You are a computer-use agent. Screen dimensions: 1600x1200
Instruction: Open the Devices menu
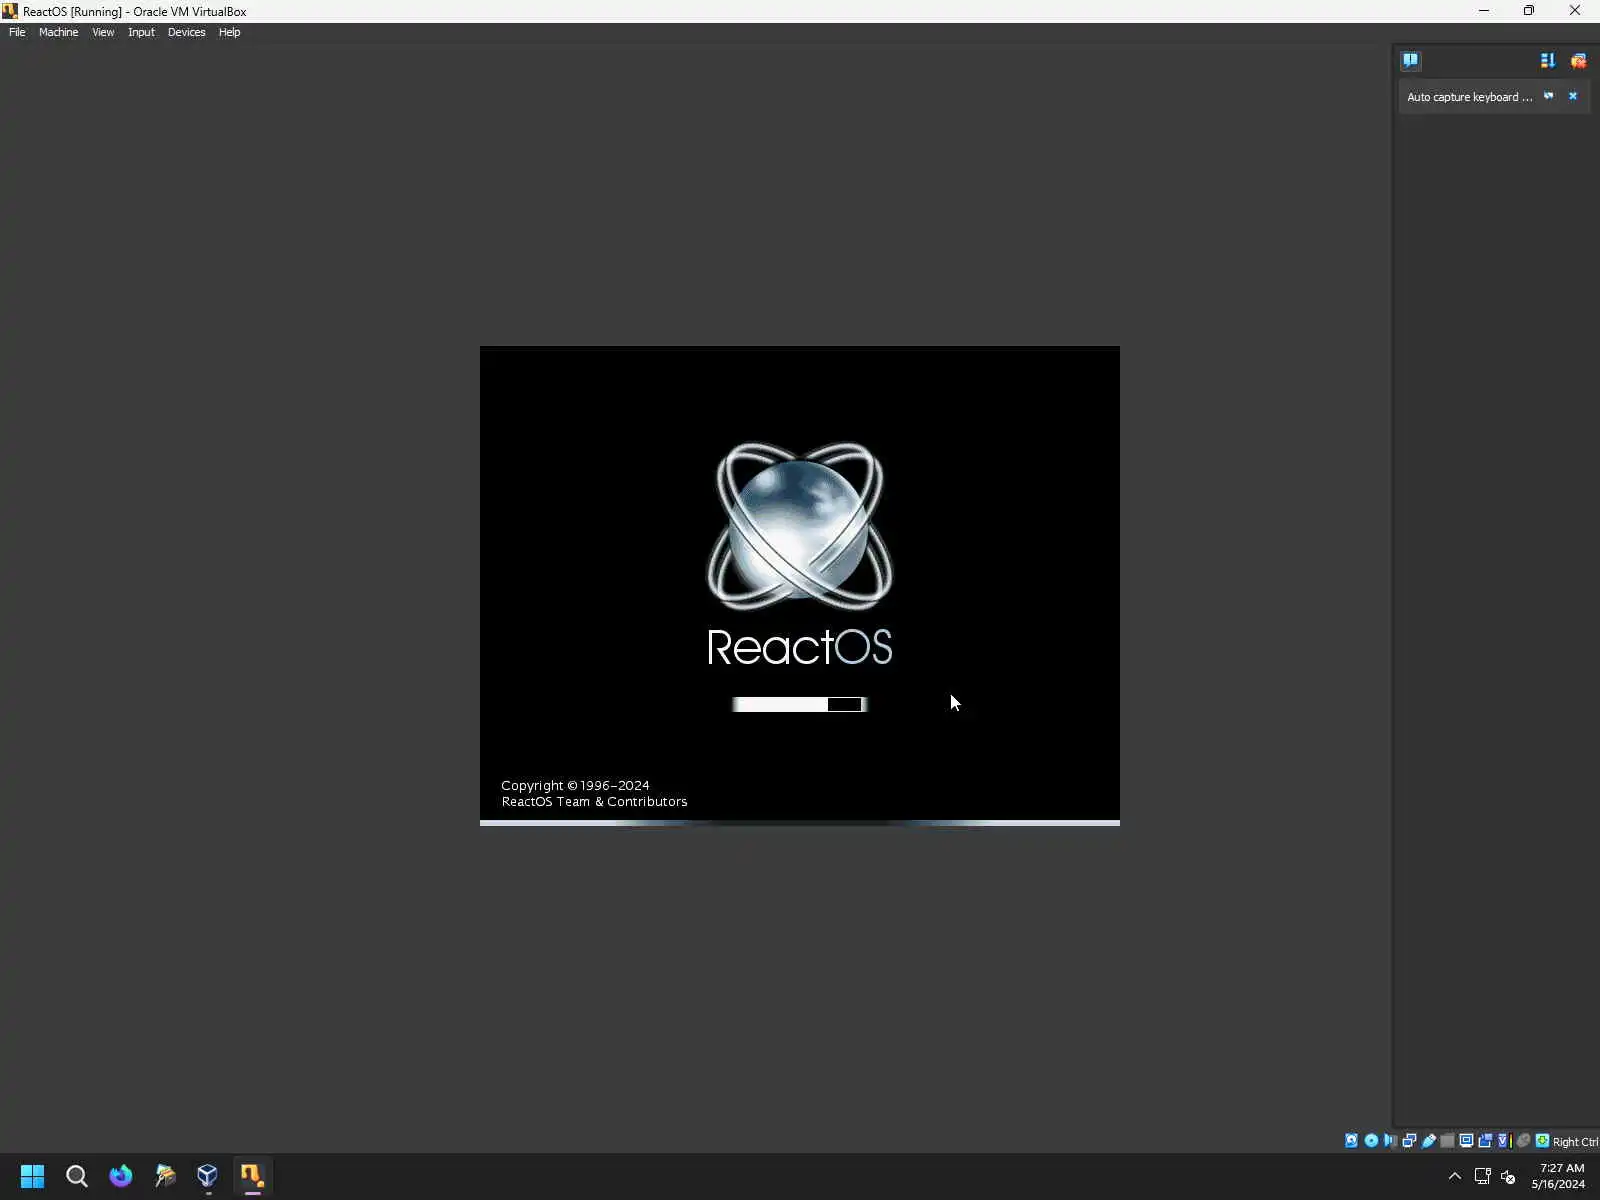[186, 32]
